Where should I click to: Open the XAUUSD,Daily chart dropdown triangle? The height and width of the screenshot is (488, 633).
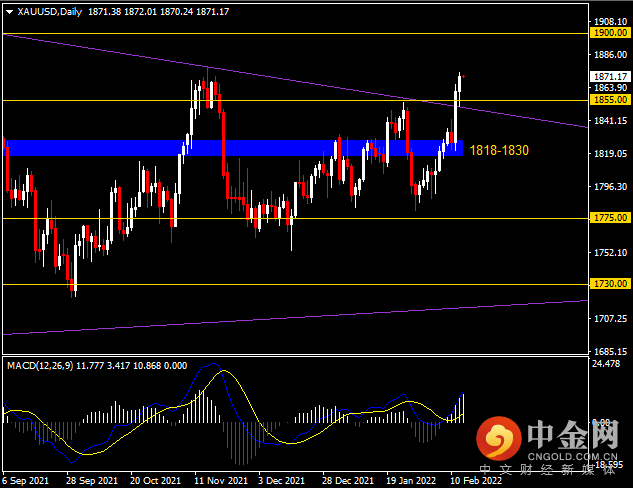pos(10,12)
